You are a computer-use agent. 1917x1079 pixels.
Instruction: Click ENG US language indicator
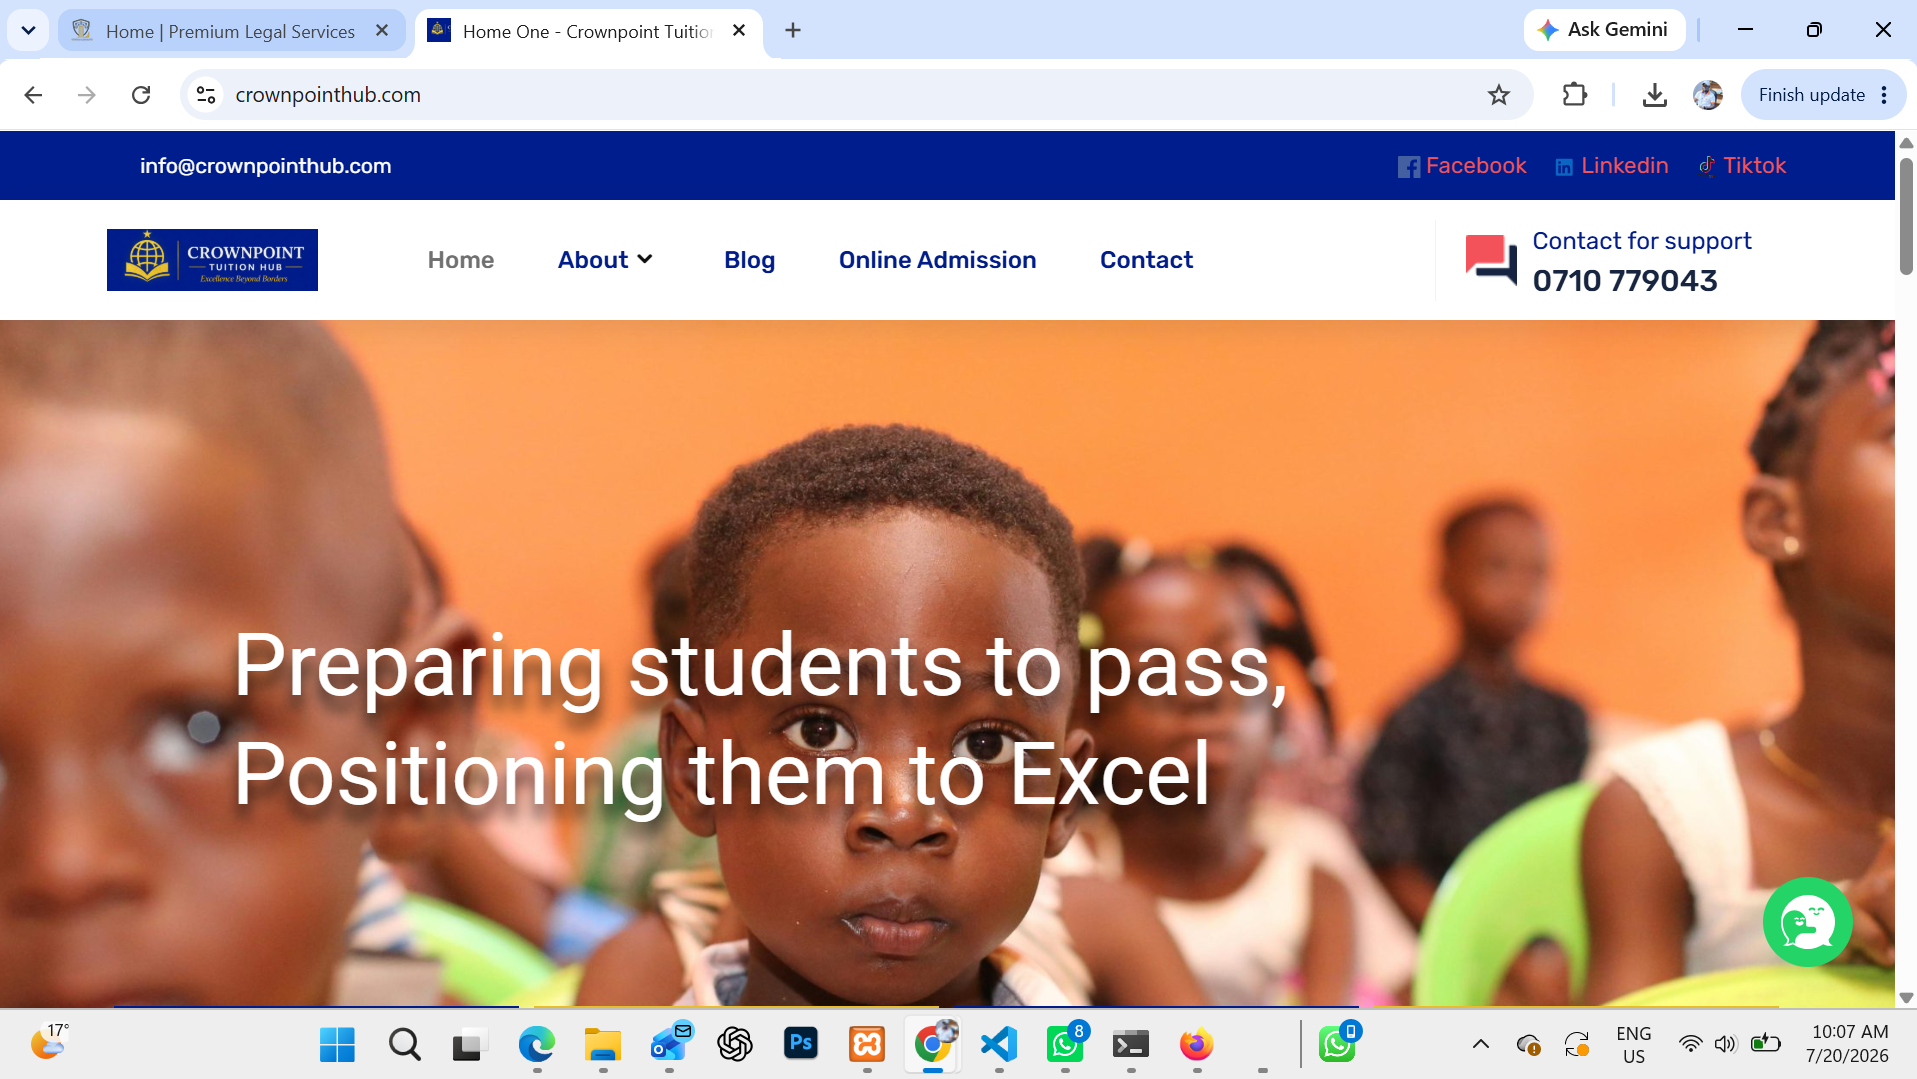[x=1633, y=1045]
